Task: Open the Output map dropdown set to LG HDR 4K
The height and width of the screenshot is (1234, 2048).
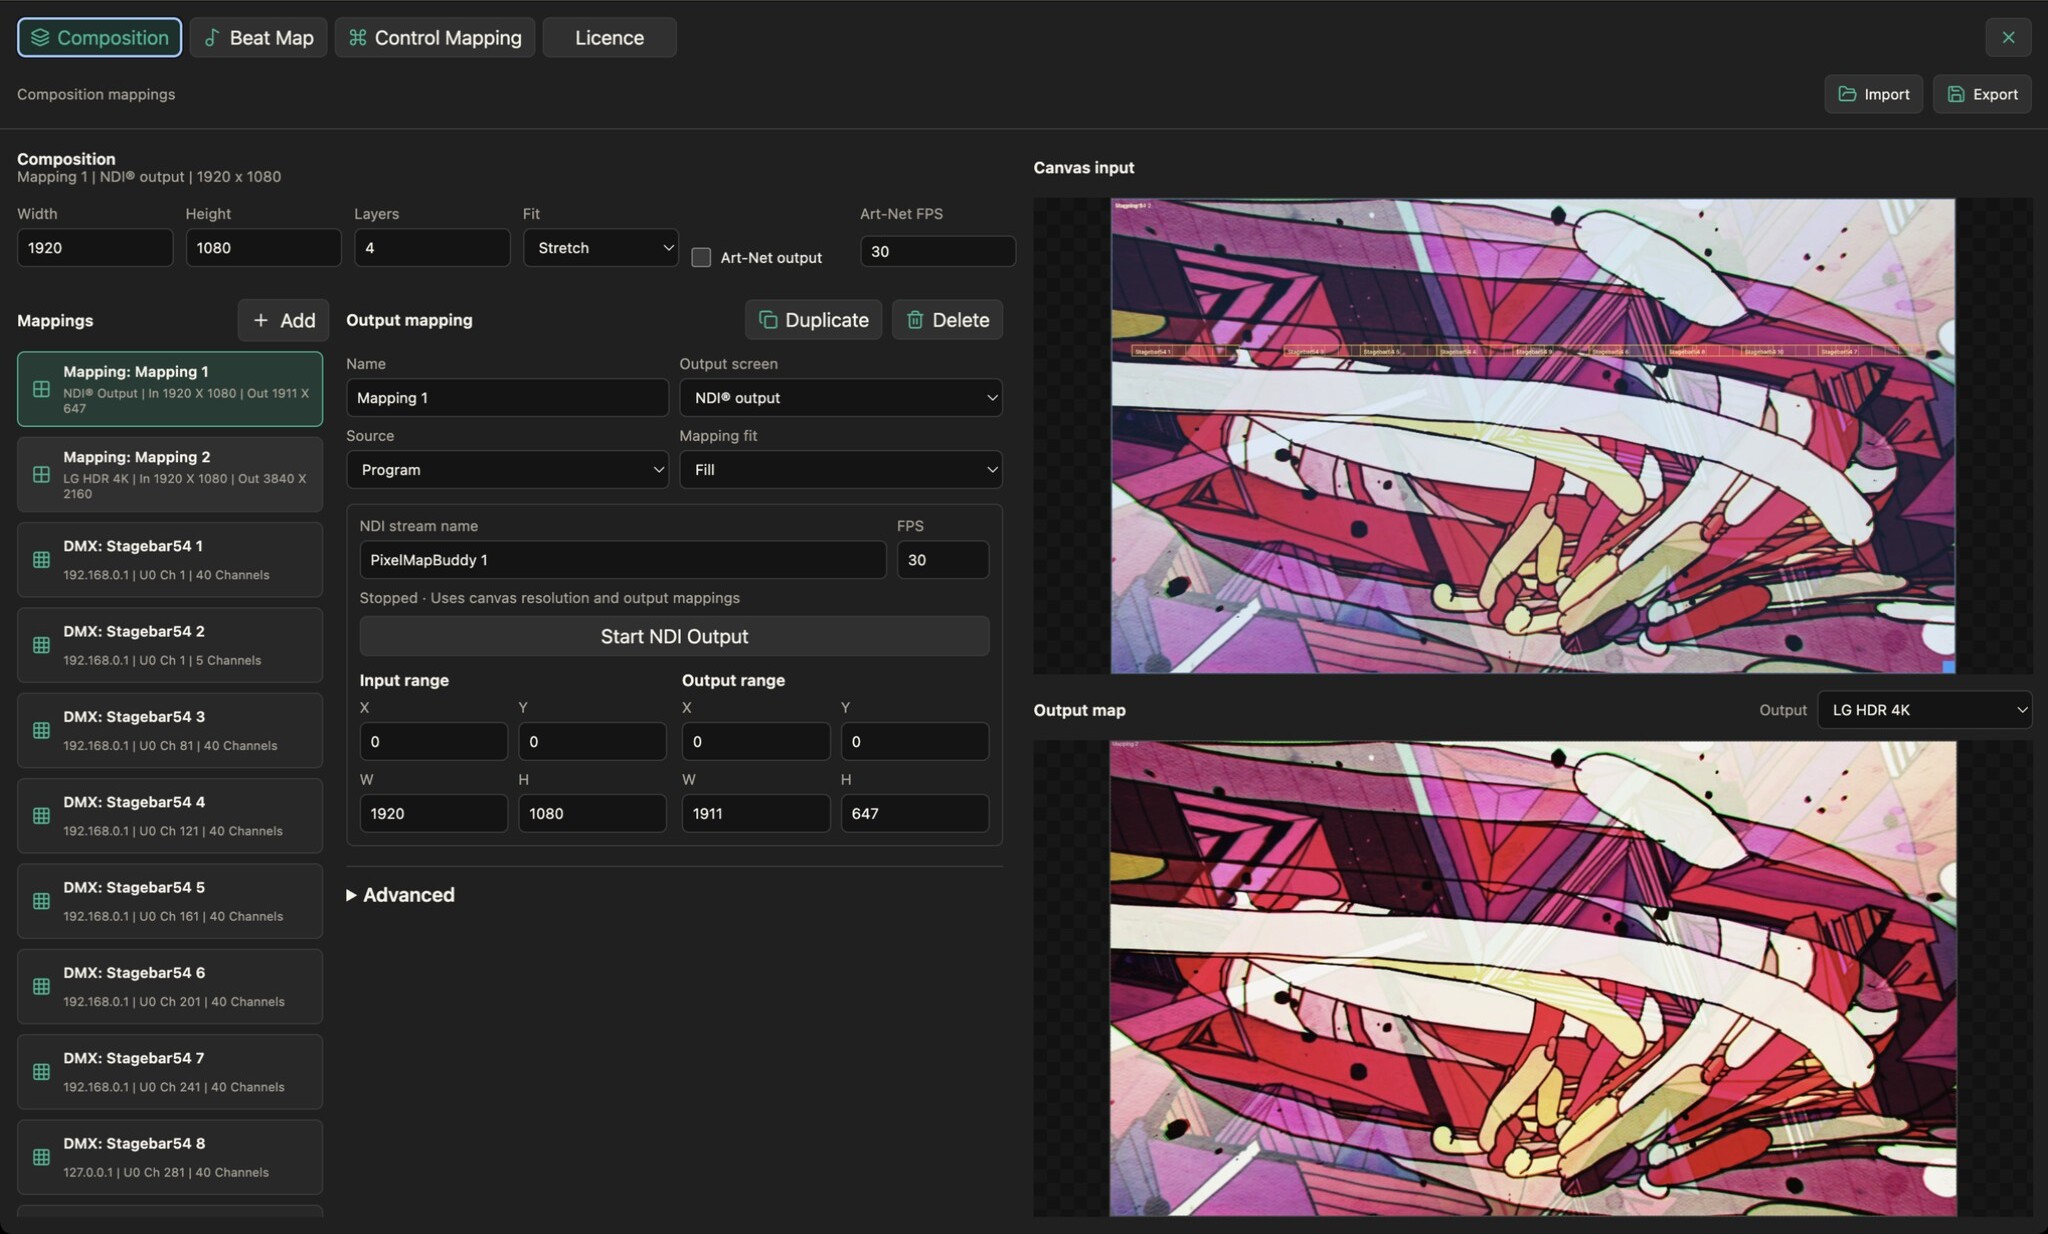Action: (x=1924, y=710)
